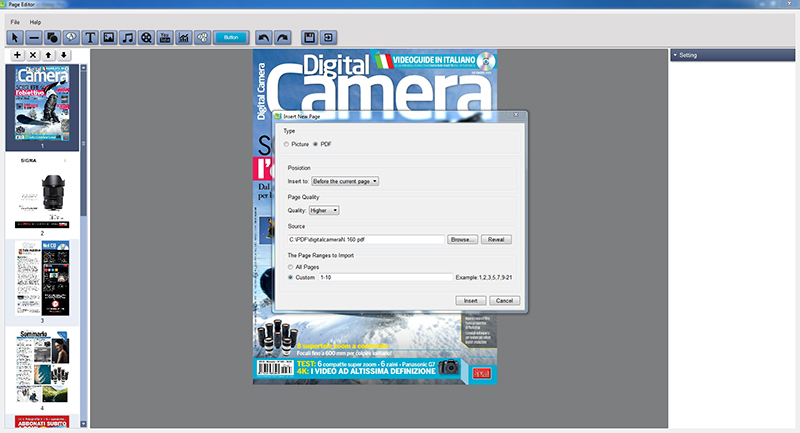800x433 pixels.
Task: Open the Insert to position dropdown
Action: pos(345,181)
